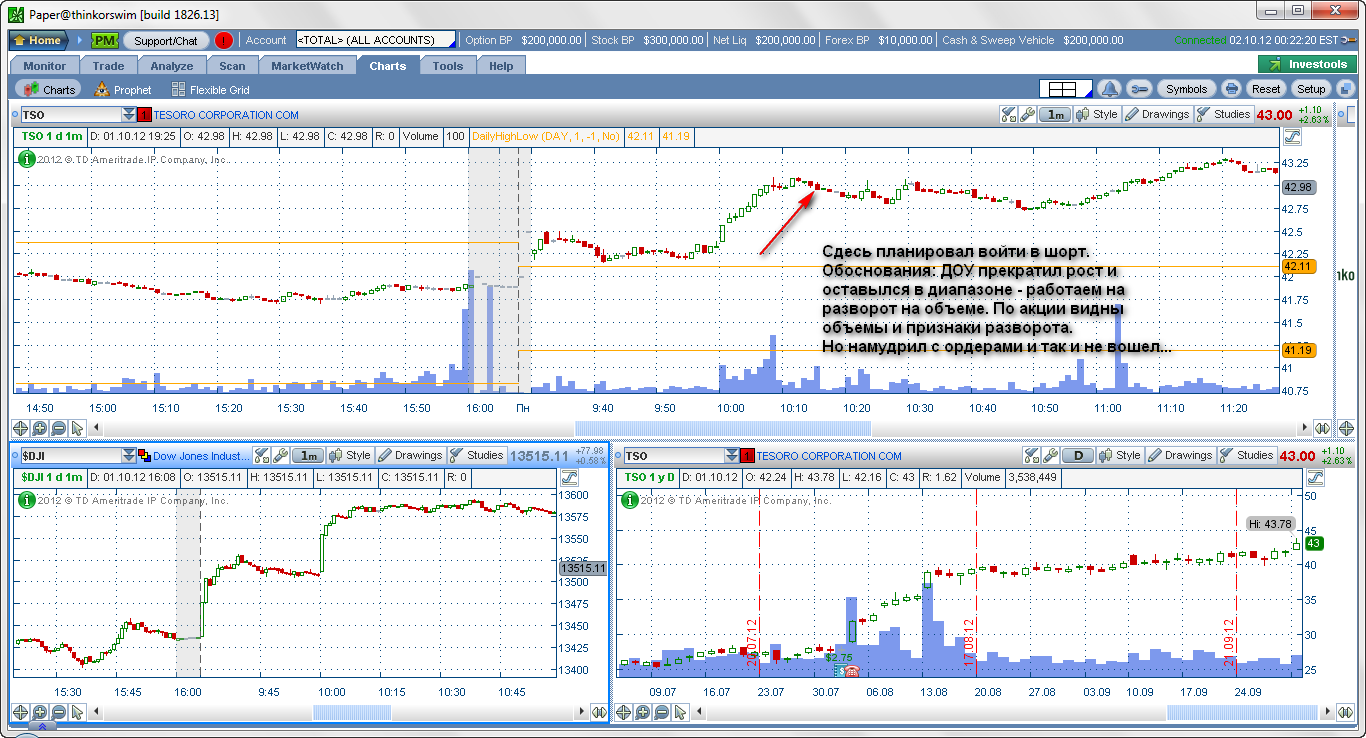1366x738 pixels.
Task: Toggle D timeframe button on daily TSO chart
Action: click(1078, 455)
